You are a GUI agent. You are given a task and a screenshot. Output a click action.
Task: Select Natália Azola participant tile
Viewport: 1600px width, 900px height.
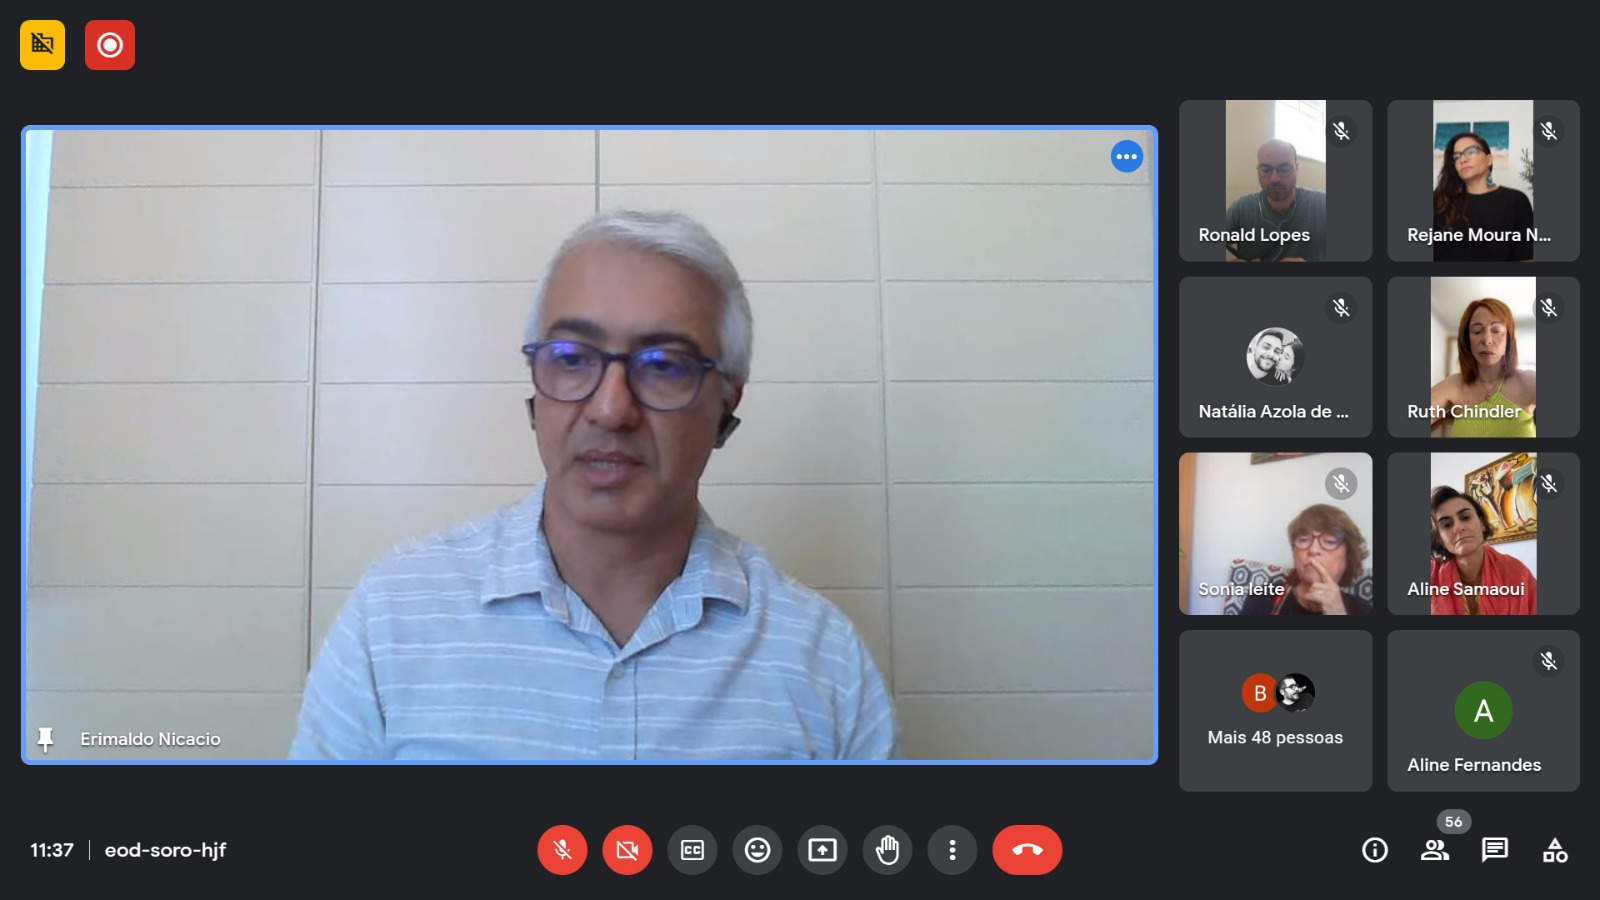(x=1275, y=357)
